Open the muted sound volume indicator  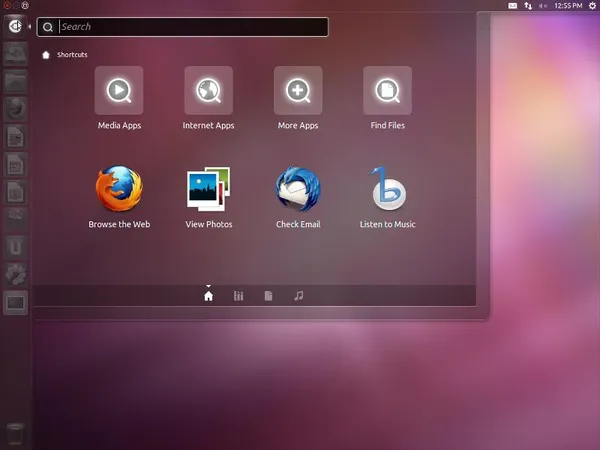pos(543,6)
